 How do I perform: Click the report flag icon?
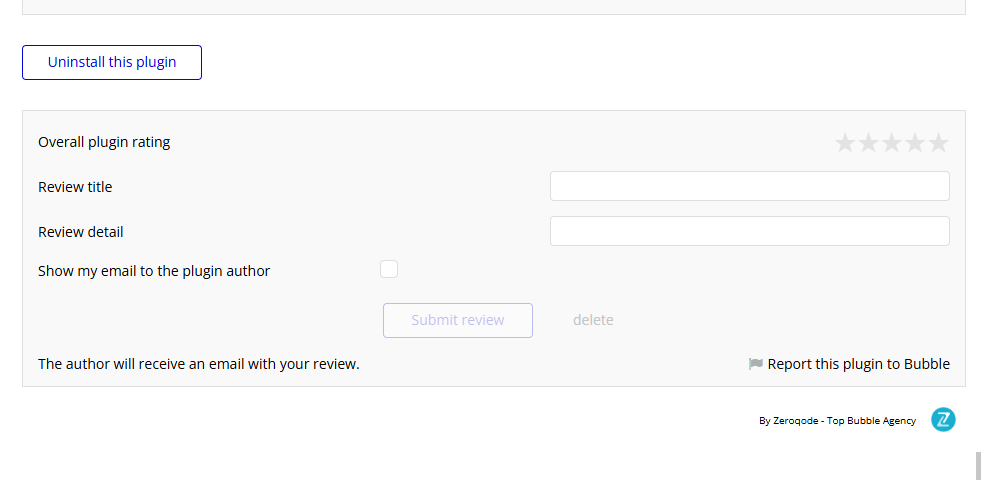tap(756, 364)
